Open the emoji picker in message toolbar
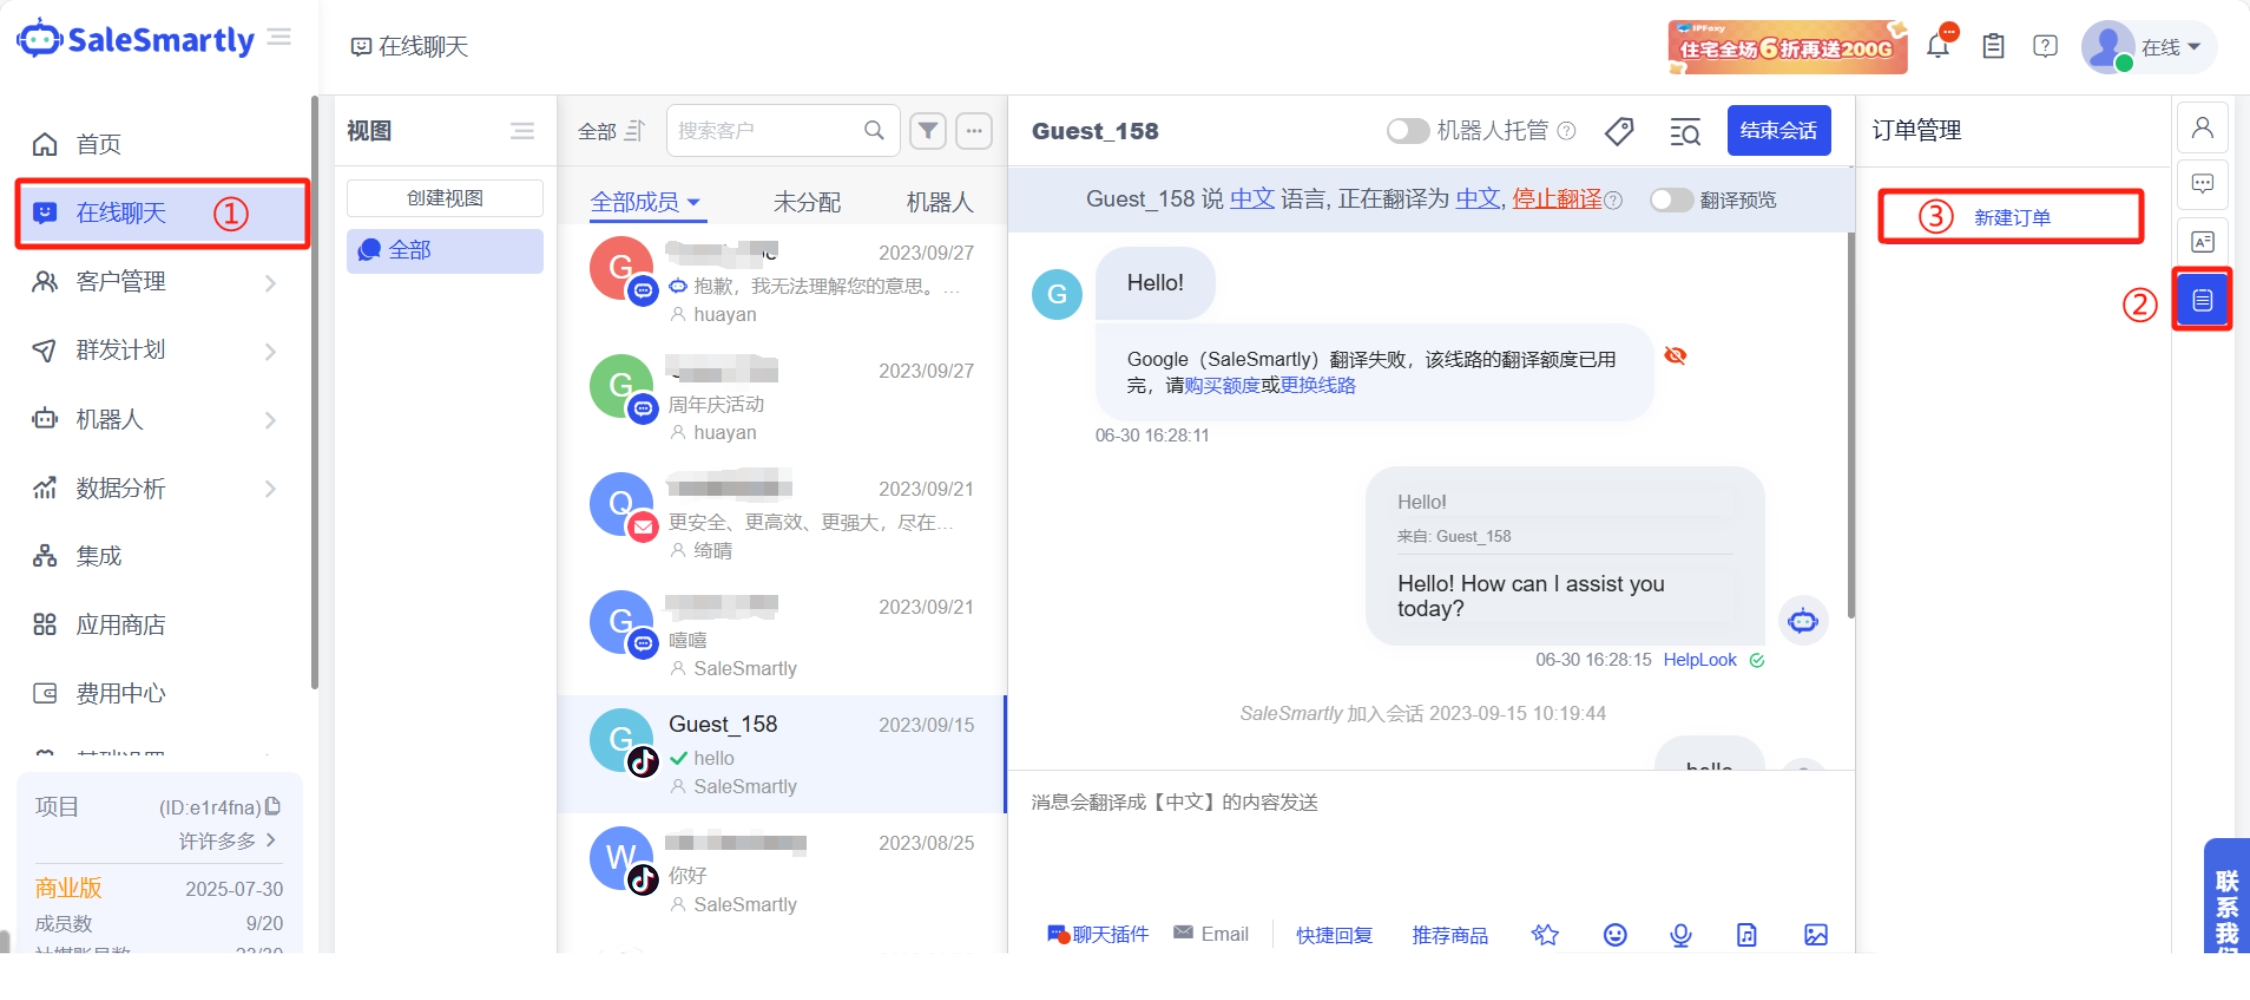 [x=1615, y=934]
